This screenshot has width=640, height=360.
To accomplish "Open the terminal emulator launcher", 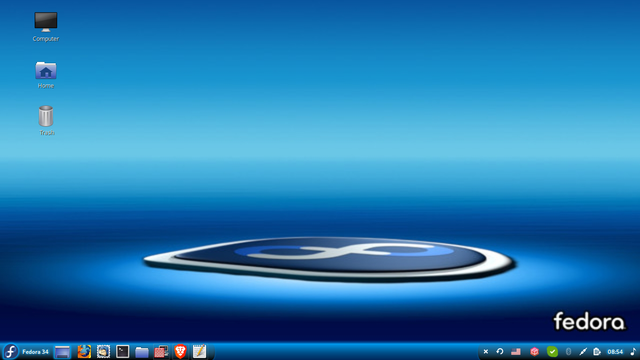I will pos(122,351).
